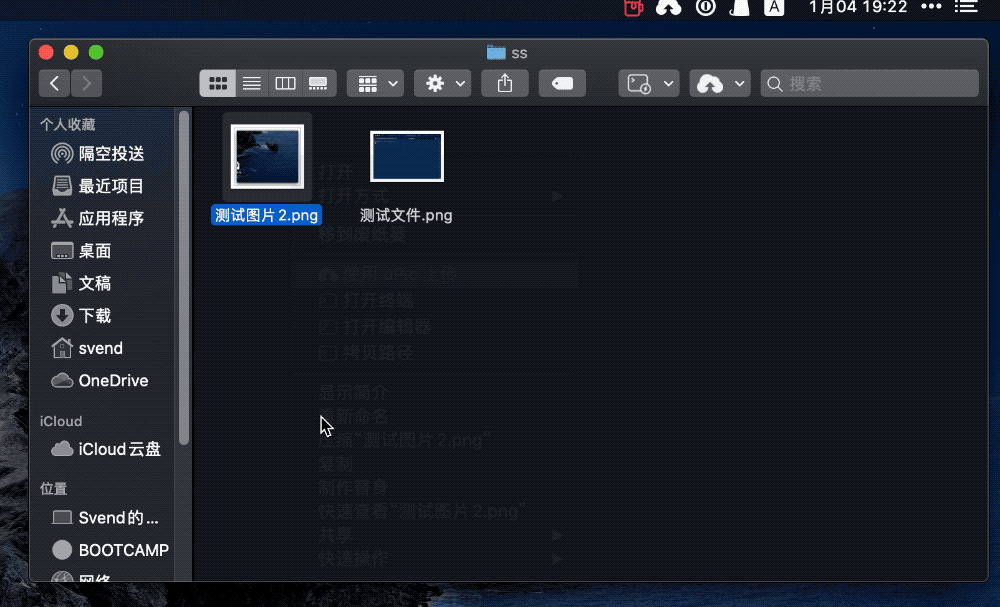This screenshot has height=607, width=1000.
Task: Click the iCloud sidebar section header
Action: [61, 421]
